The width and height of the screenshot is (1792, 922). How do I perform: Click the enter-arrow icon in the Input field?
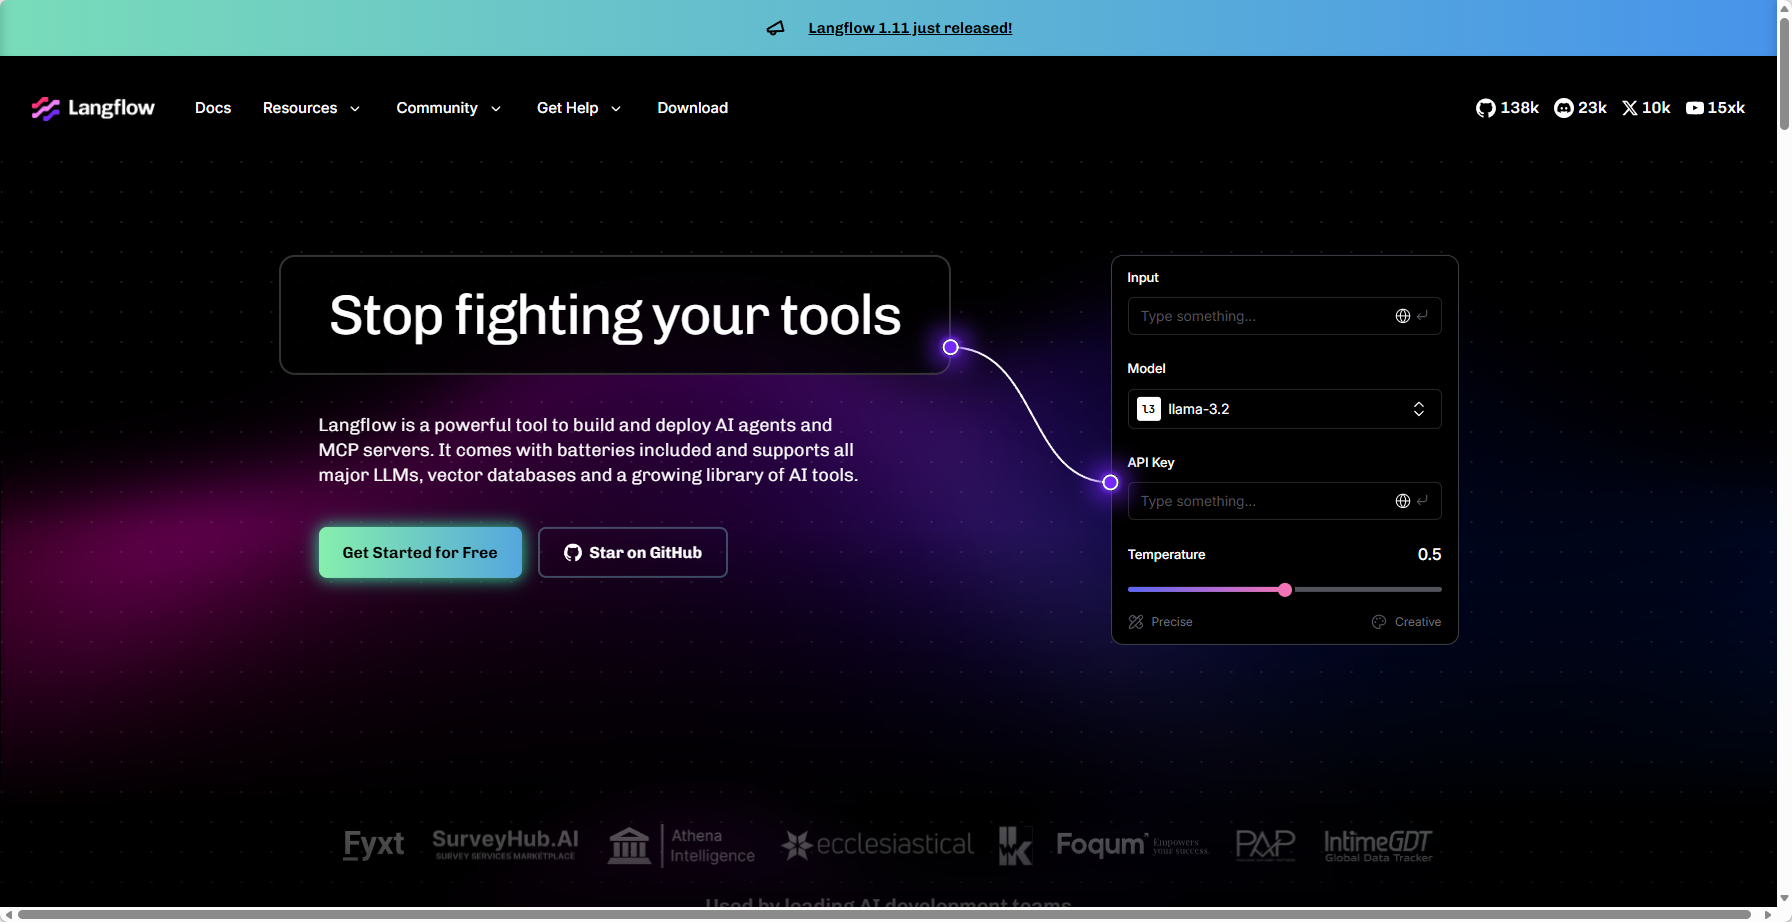1422,315
